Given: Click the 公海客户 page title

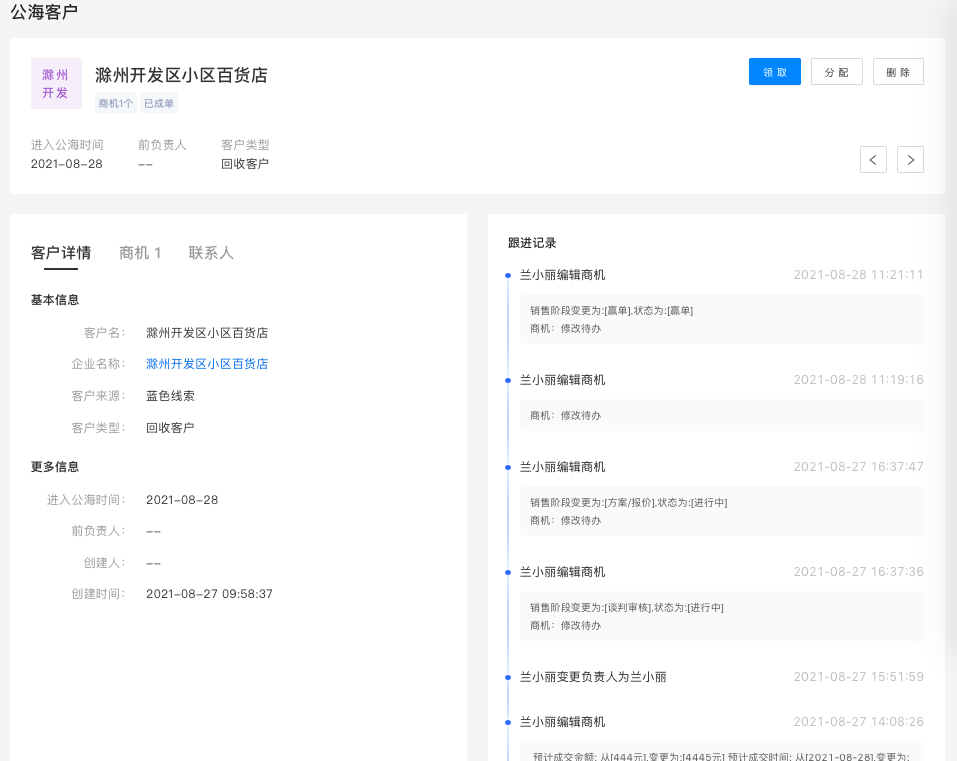Looking at the screenshot, I should (x=44, y=12).
